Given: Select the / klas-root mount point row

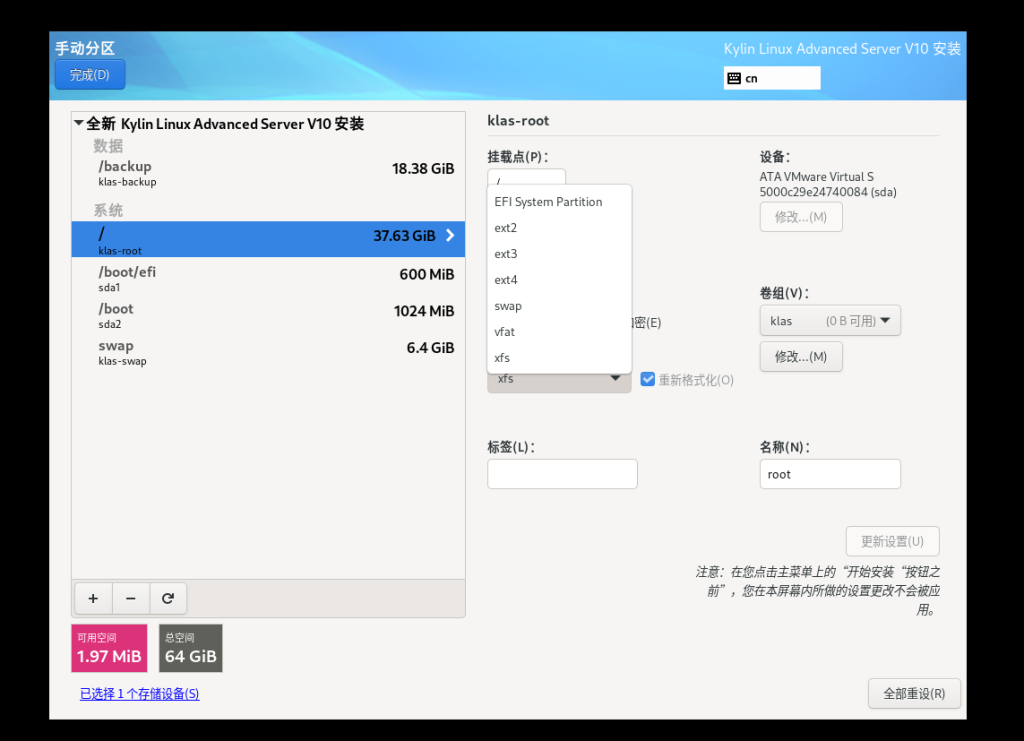Looking at the screenshot, I should [268, 239].
